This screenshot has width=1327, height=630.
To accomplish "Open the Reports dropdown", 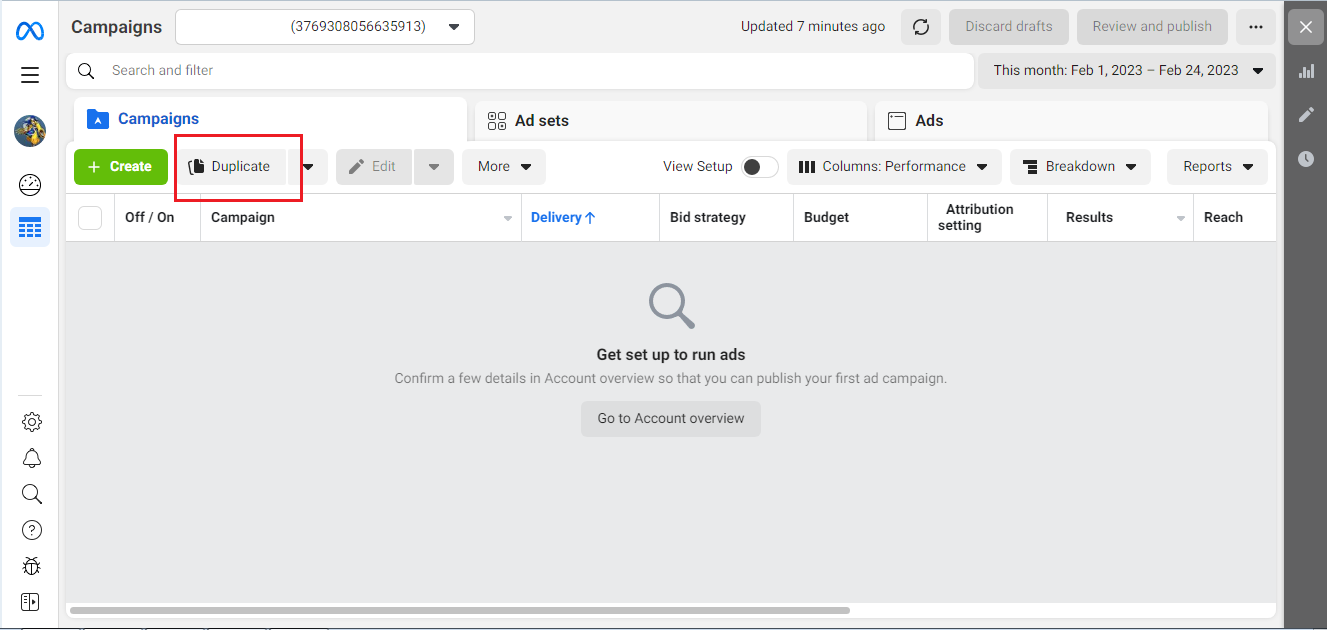I will 1217,167.
